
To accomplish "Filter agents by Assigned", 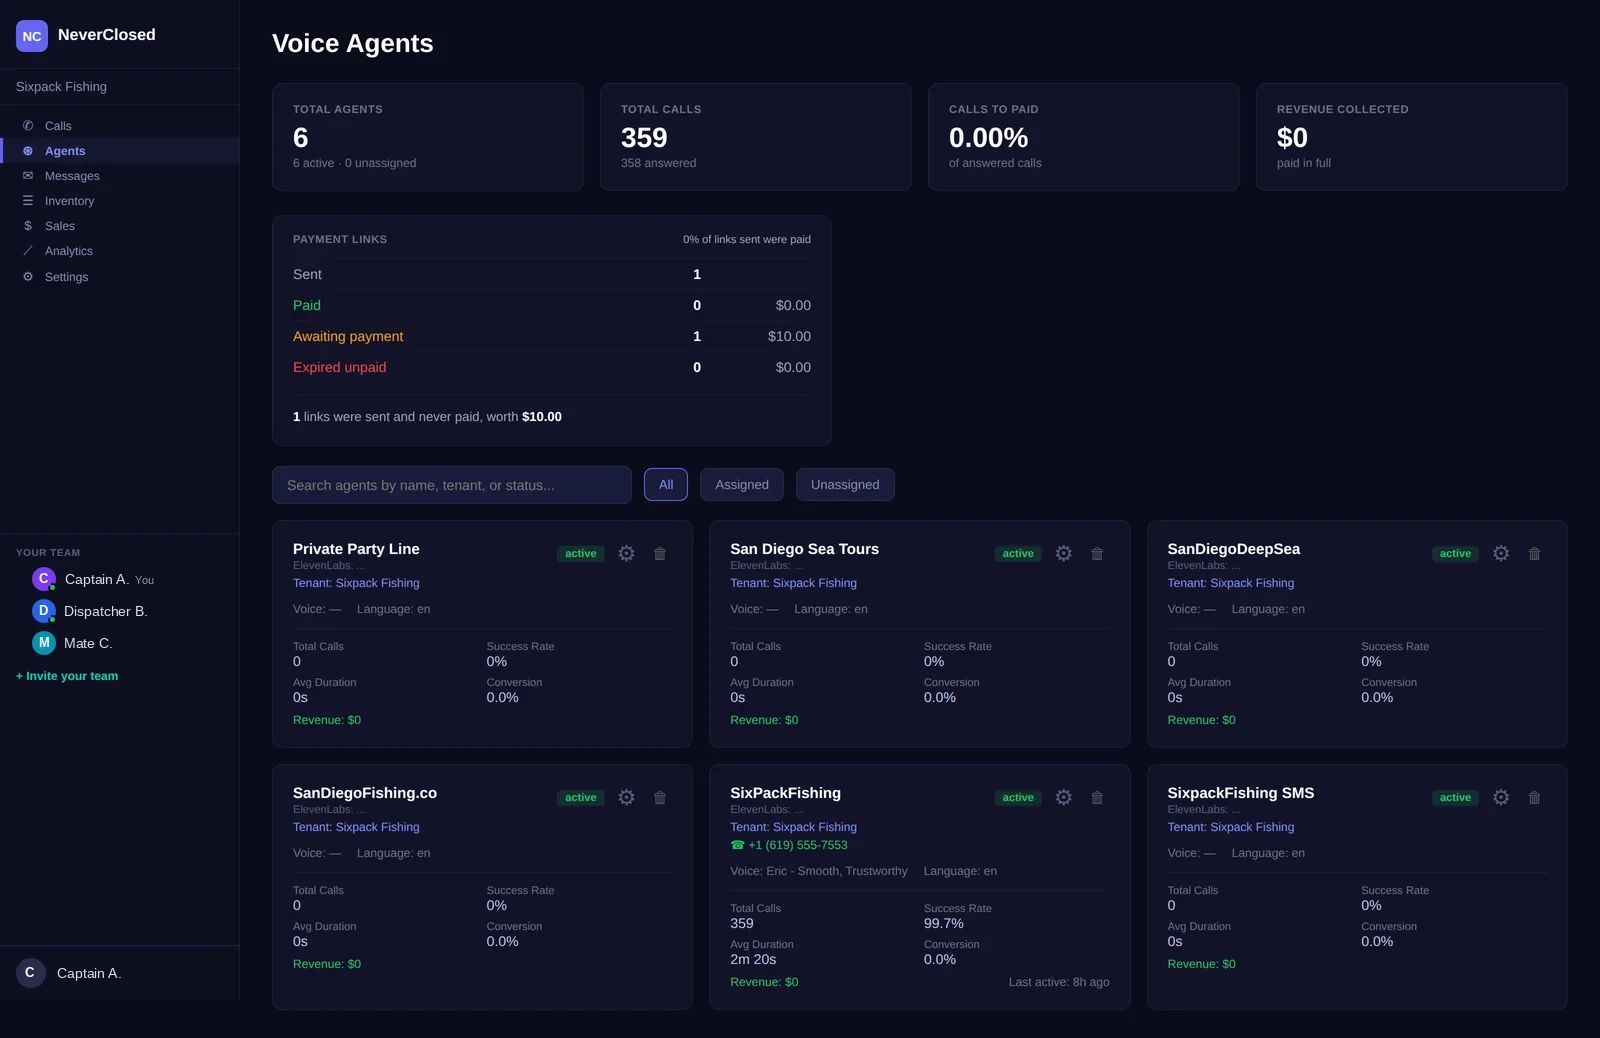I will click(x=742, y=484).
